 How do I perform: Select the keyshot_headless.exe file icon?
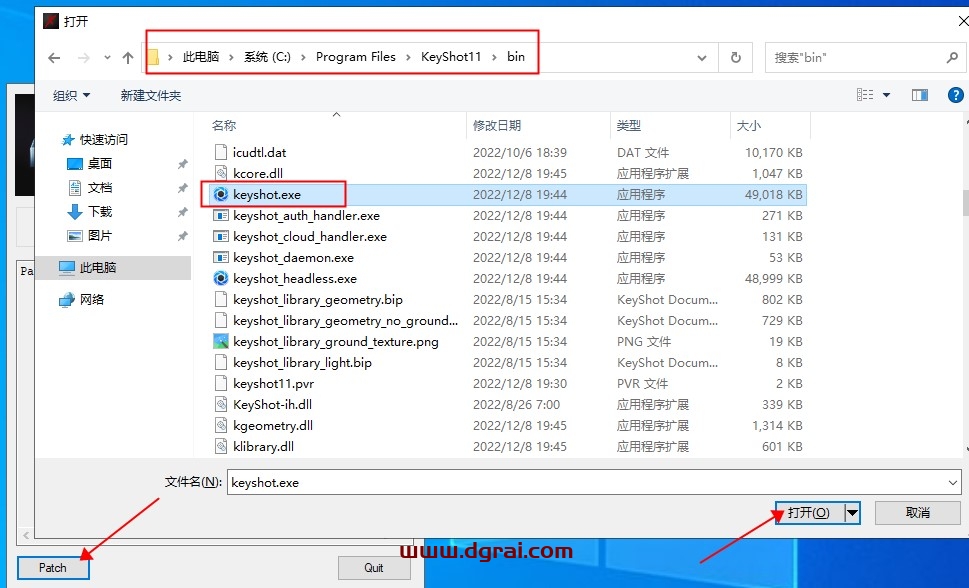pyautogui.click(x=219, y=278)
